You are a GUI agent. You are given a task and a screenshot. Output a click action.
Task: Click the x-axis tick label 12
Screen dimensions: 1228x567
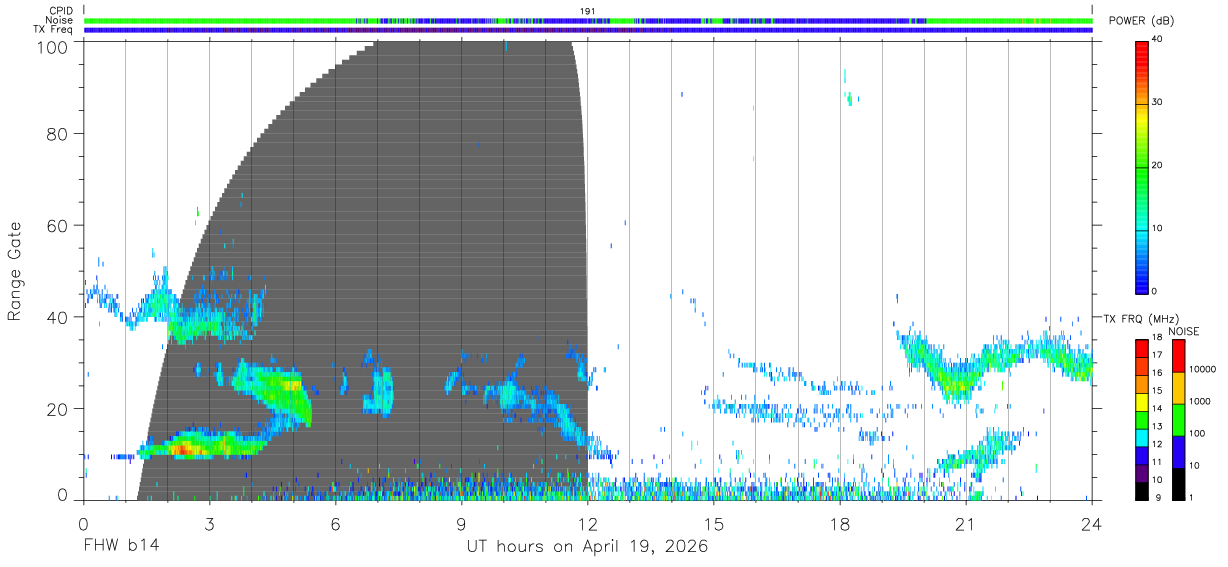pos(588,523)
